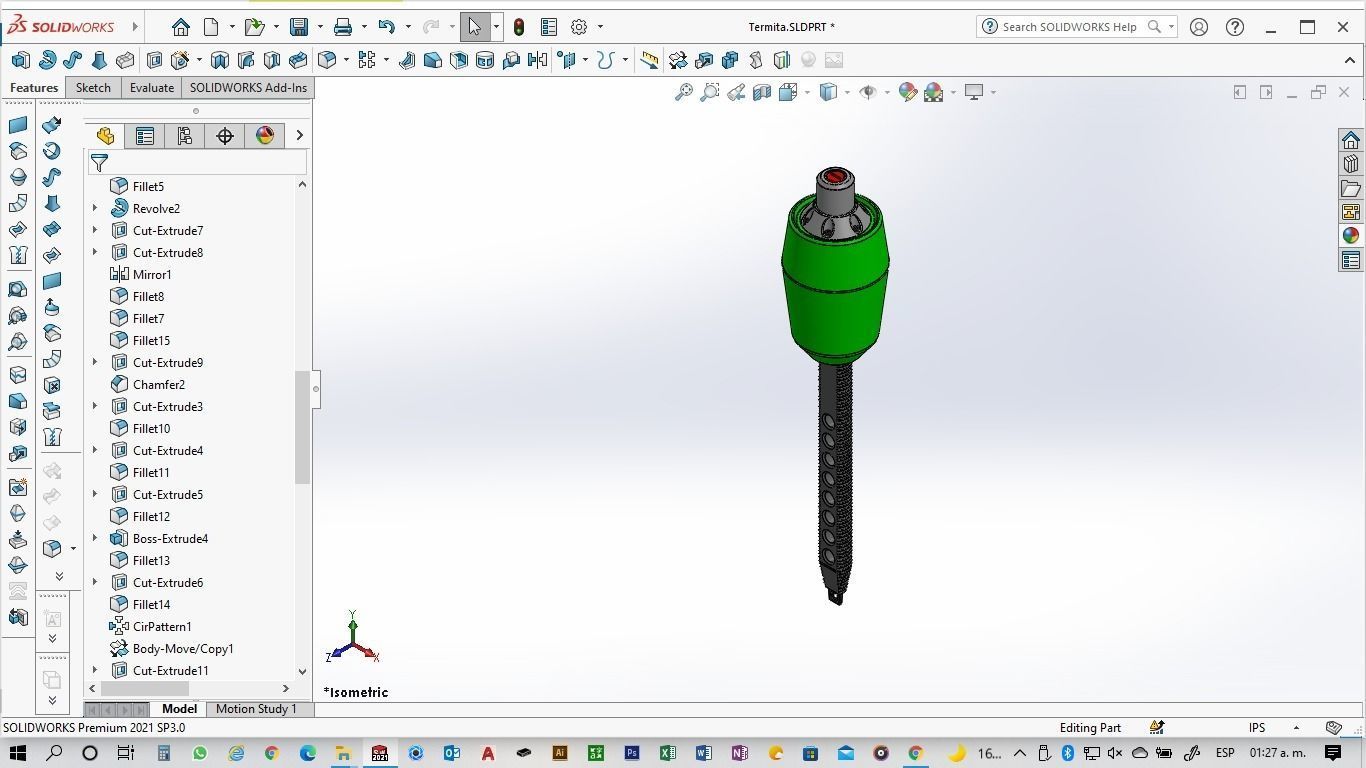Click the feature tree horizontal scrollbar thumb
This screenshot has height=768, width=1366.
coord(145,688)
